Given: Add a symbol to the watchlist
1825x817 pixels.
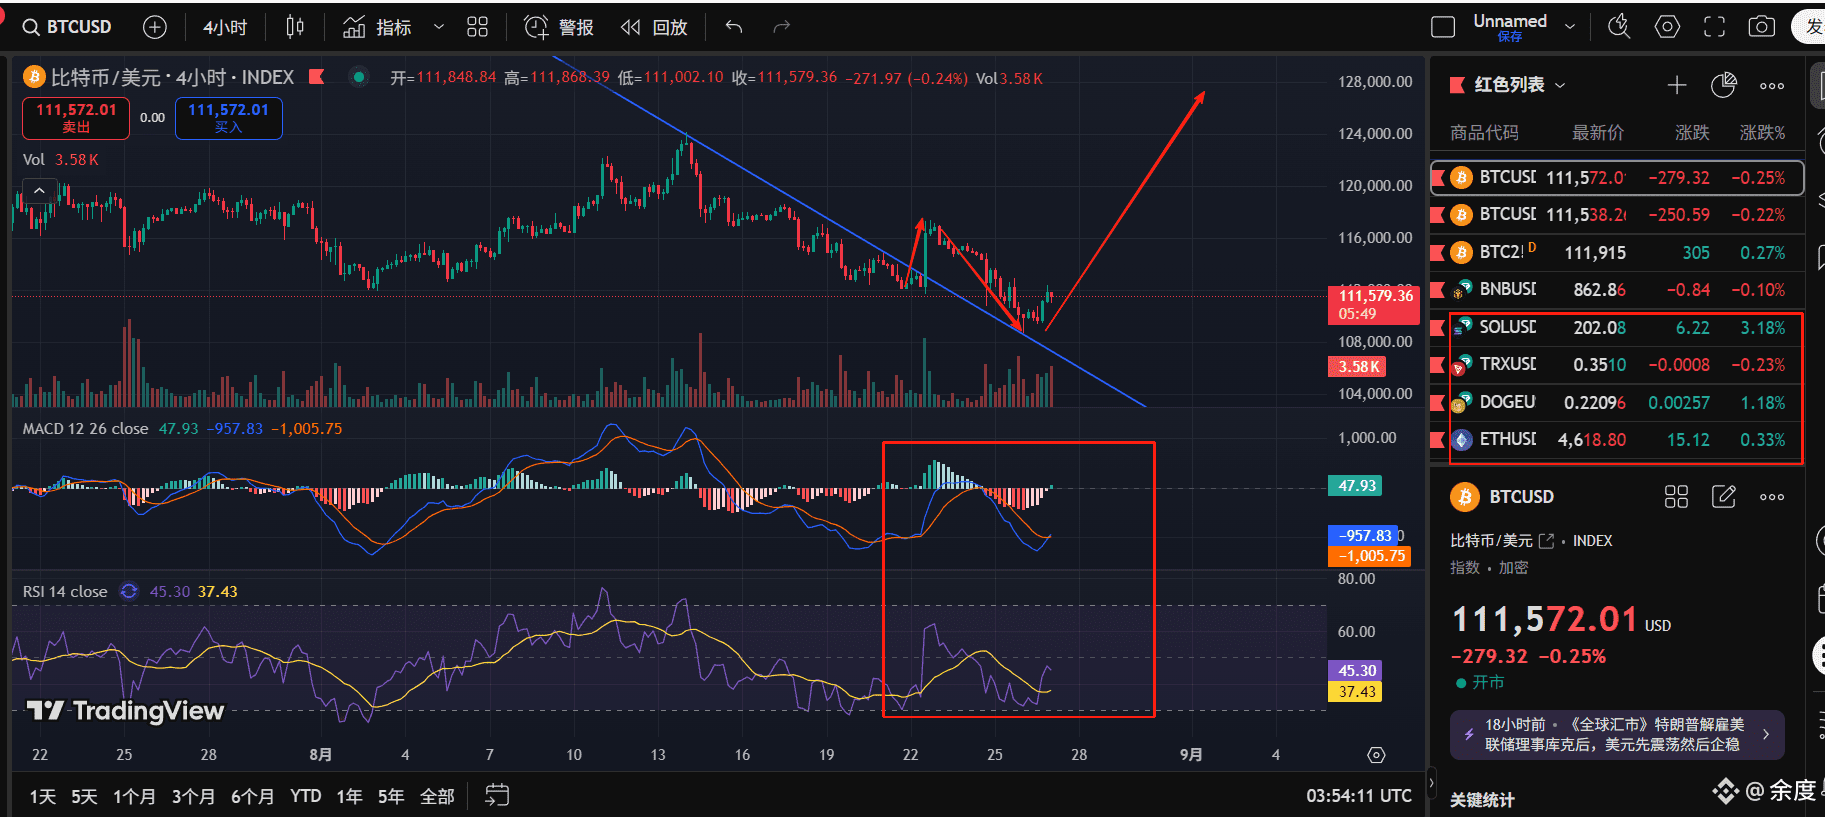Looking at the screenshot, I should [1677, 85].
